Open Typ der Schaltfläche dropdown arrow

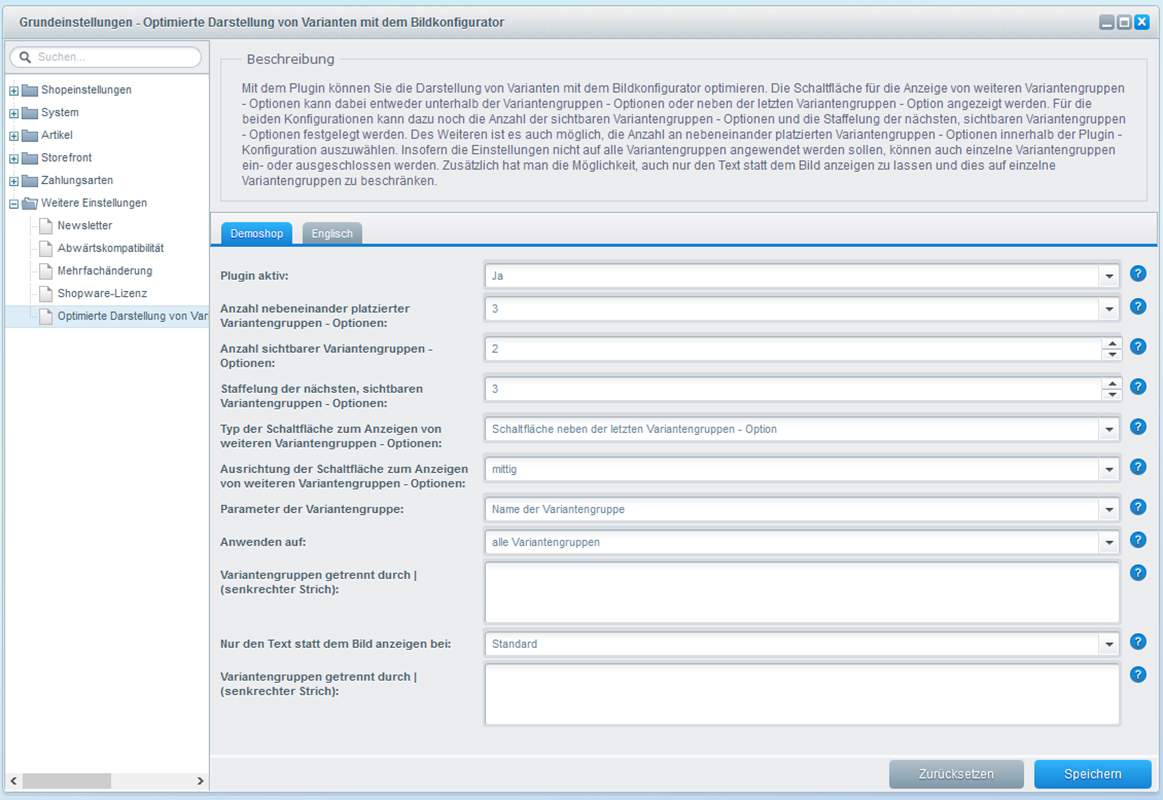(x=1109, y=429)
